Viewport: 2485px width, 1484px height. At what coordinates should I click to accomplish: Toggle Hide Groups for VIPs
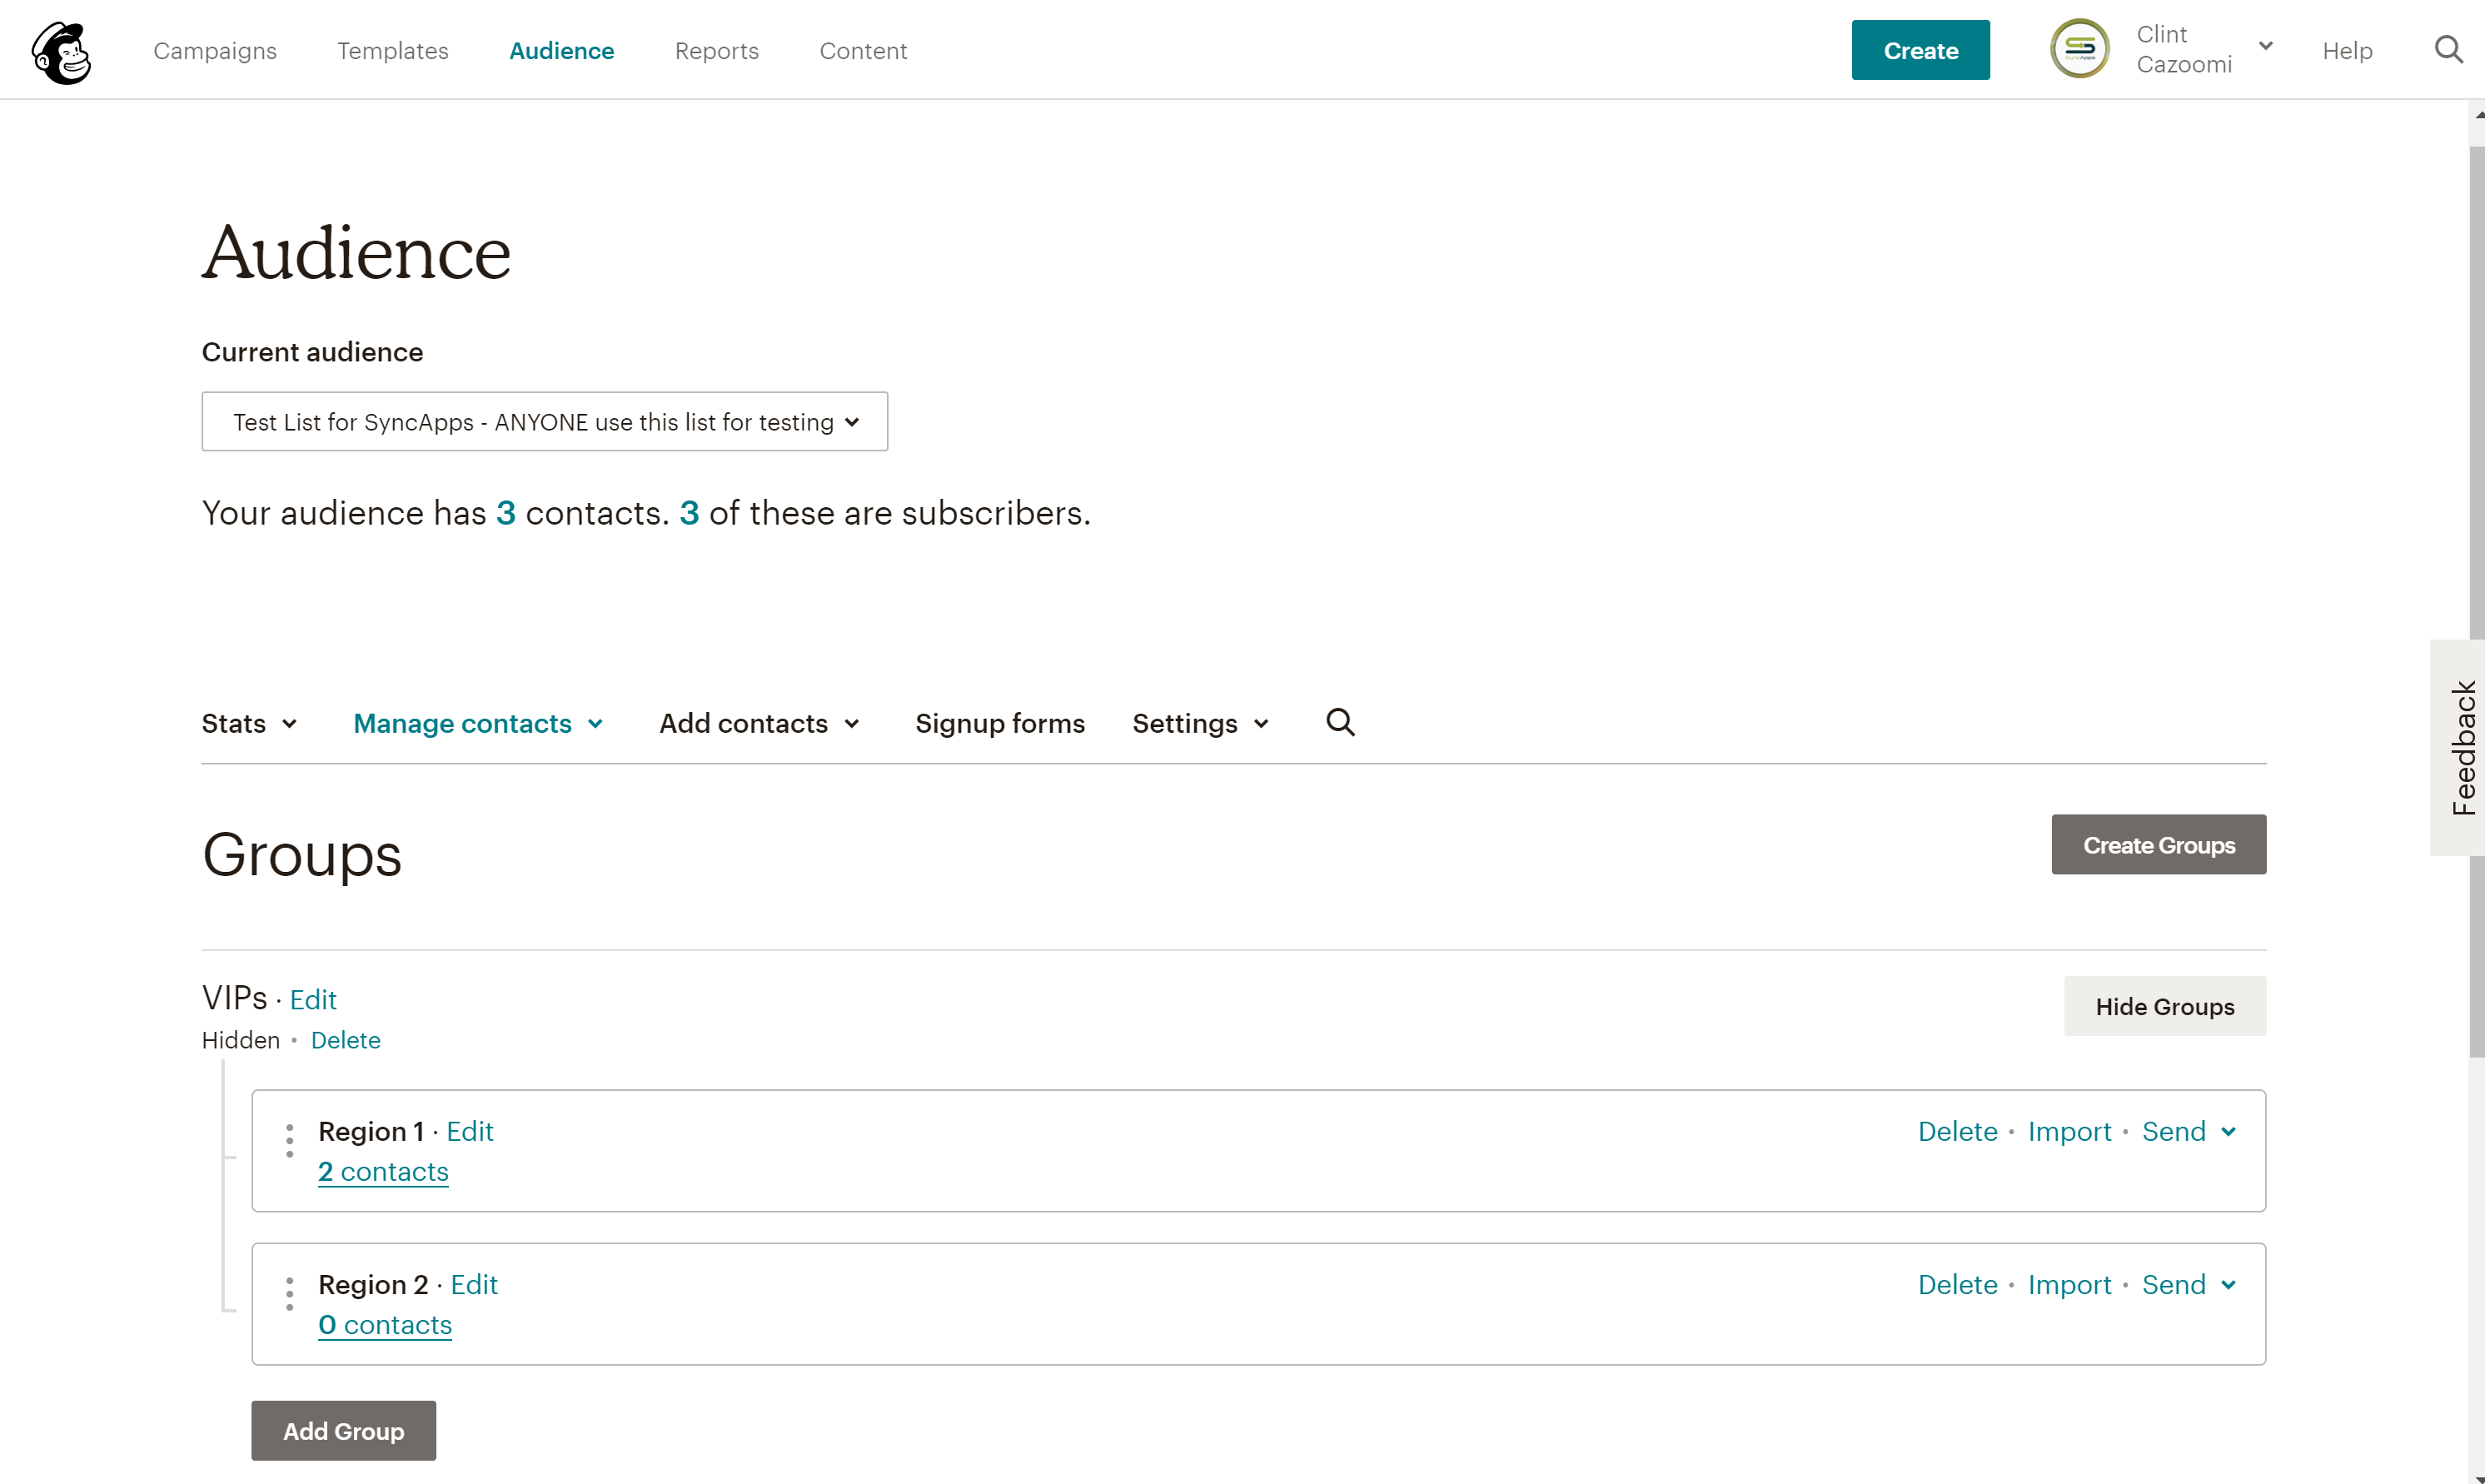point(2164,1006)
